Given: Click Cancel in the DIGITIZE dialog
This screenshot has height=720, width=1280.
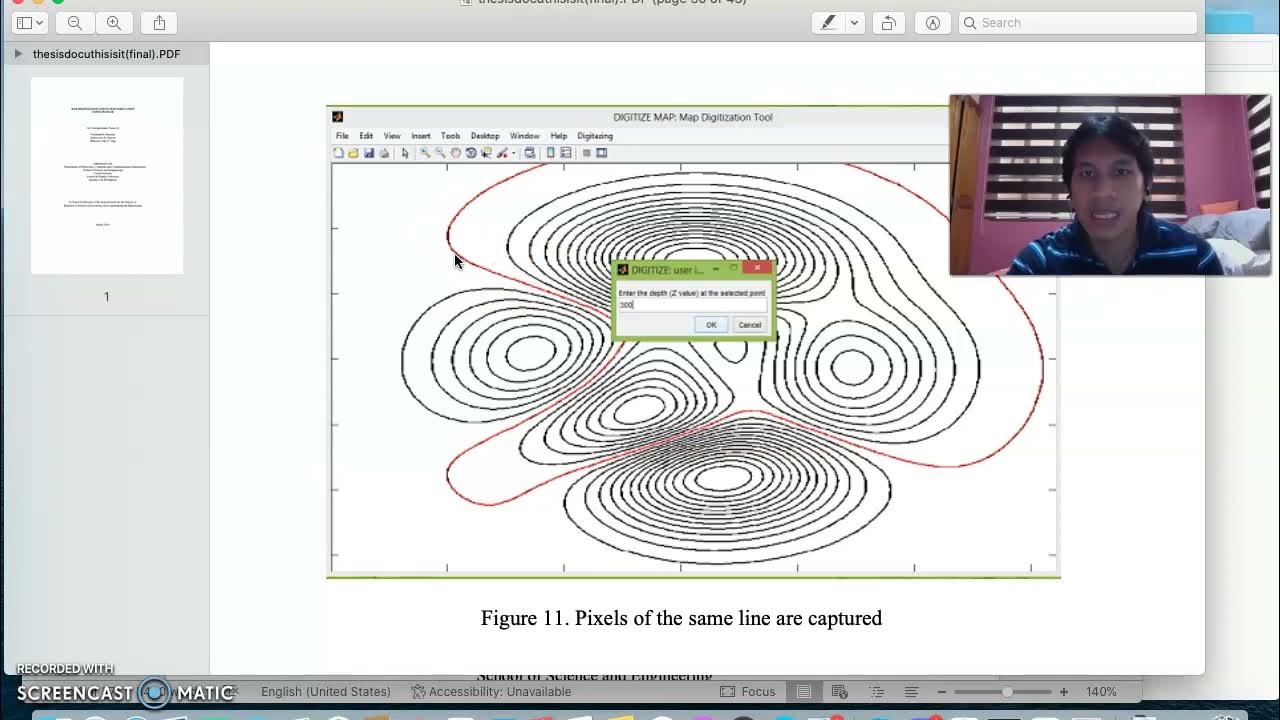Looking at the screenshot, I should tap(750, 325).
